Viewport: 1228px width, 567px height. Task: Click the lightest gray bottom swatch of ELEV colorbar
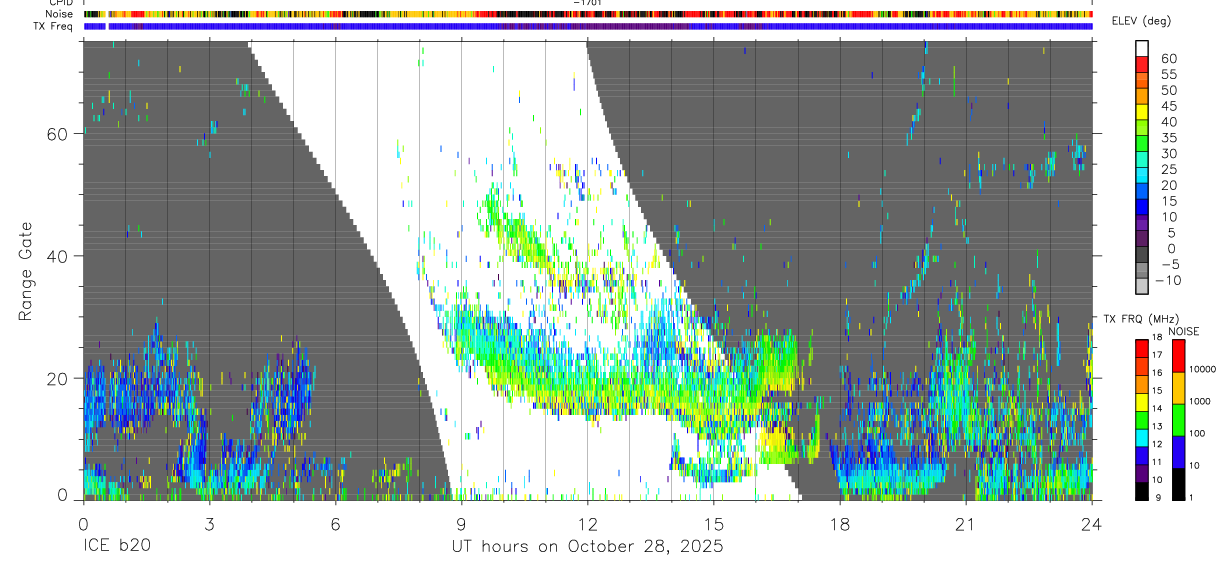coord(1142,286)
